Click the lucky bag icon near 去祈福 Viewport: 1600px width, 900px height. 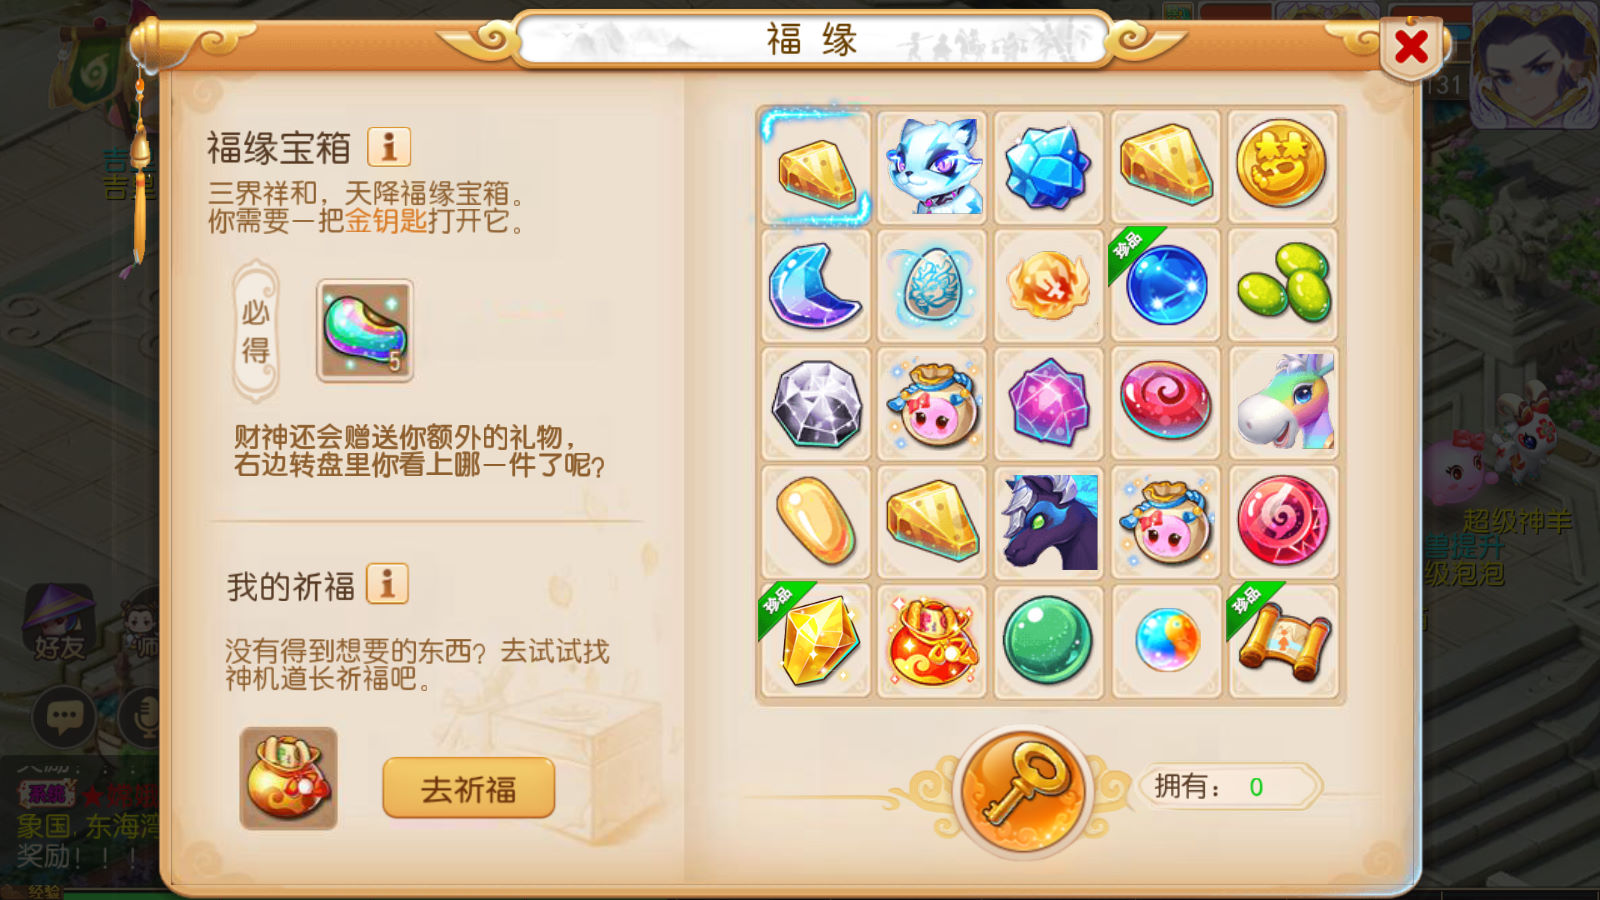click(289, 778)
